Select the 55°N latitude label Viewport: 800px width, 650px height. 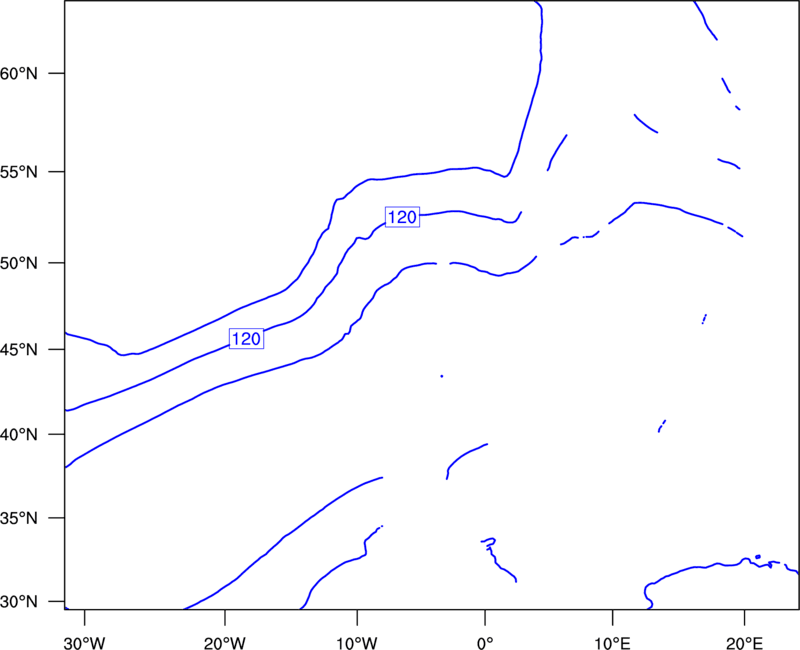pos(19,172)
